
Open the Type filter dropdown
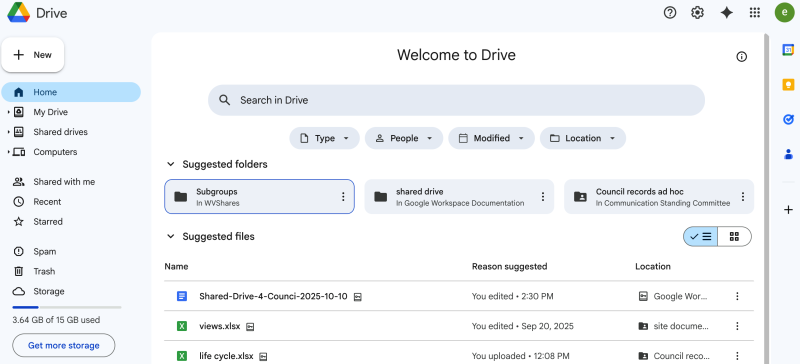click(x=324, y=138)
